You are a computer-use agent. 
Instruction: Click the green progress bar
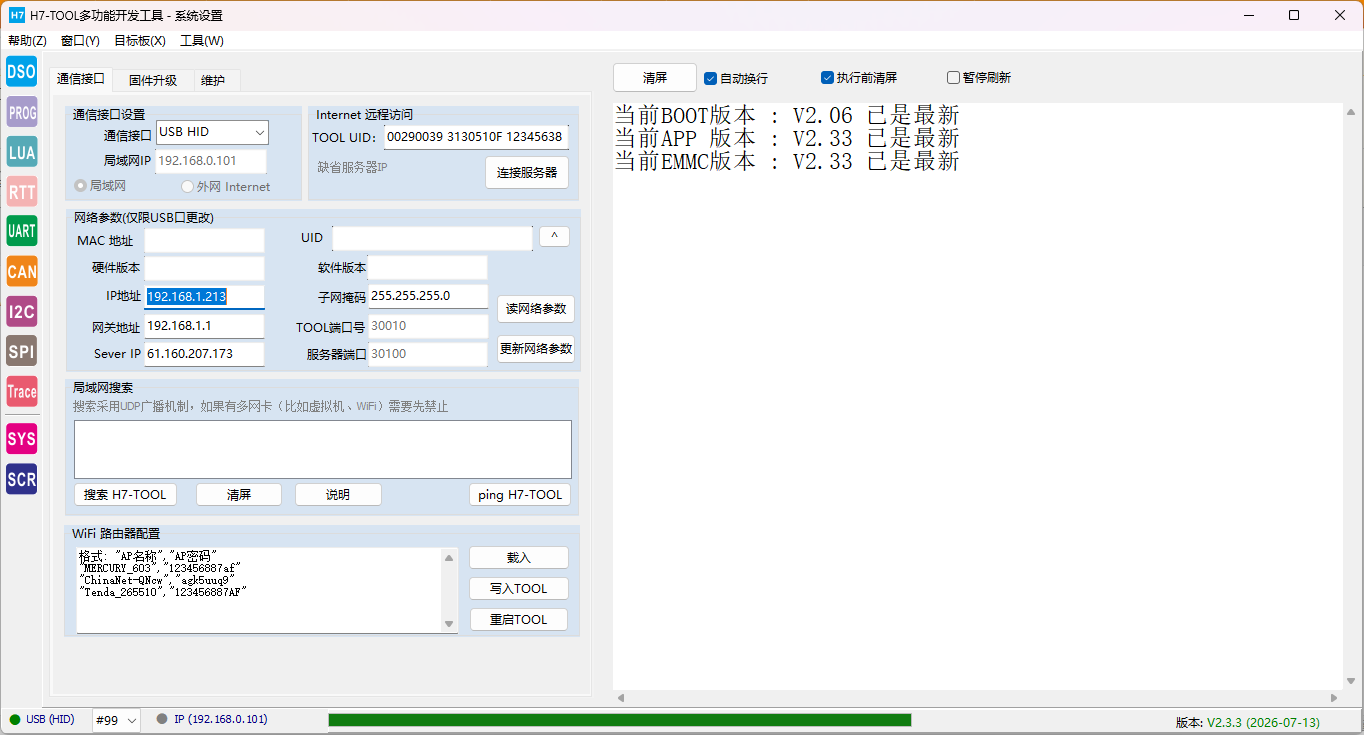[x=620, y=720]
